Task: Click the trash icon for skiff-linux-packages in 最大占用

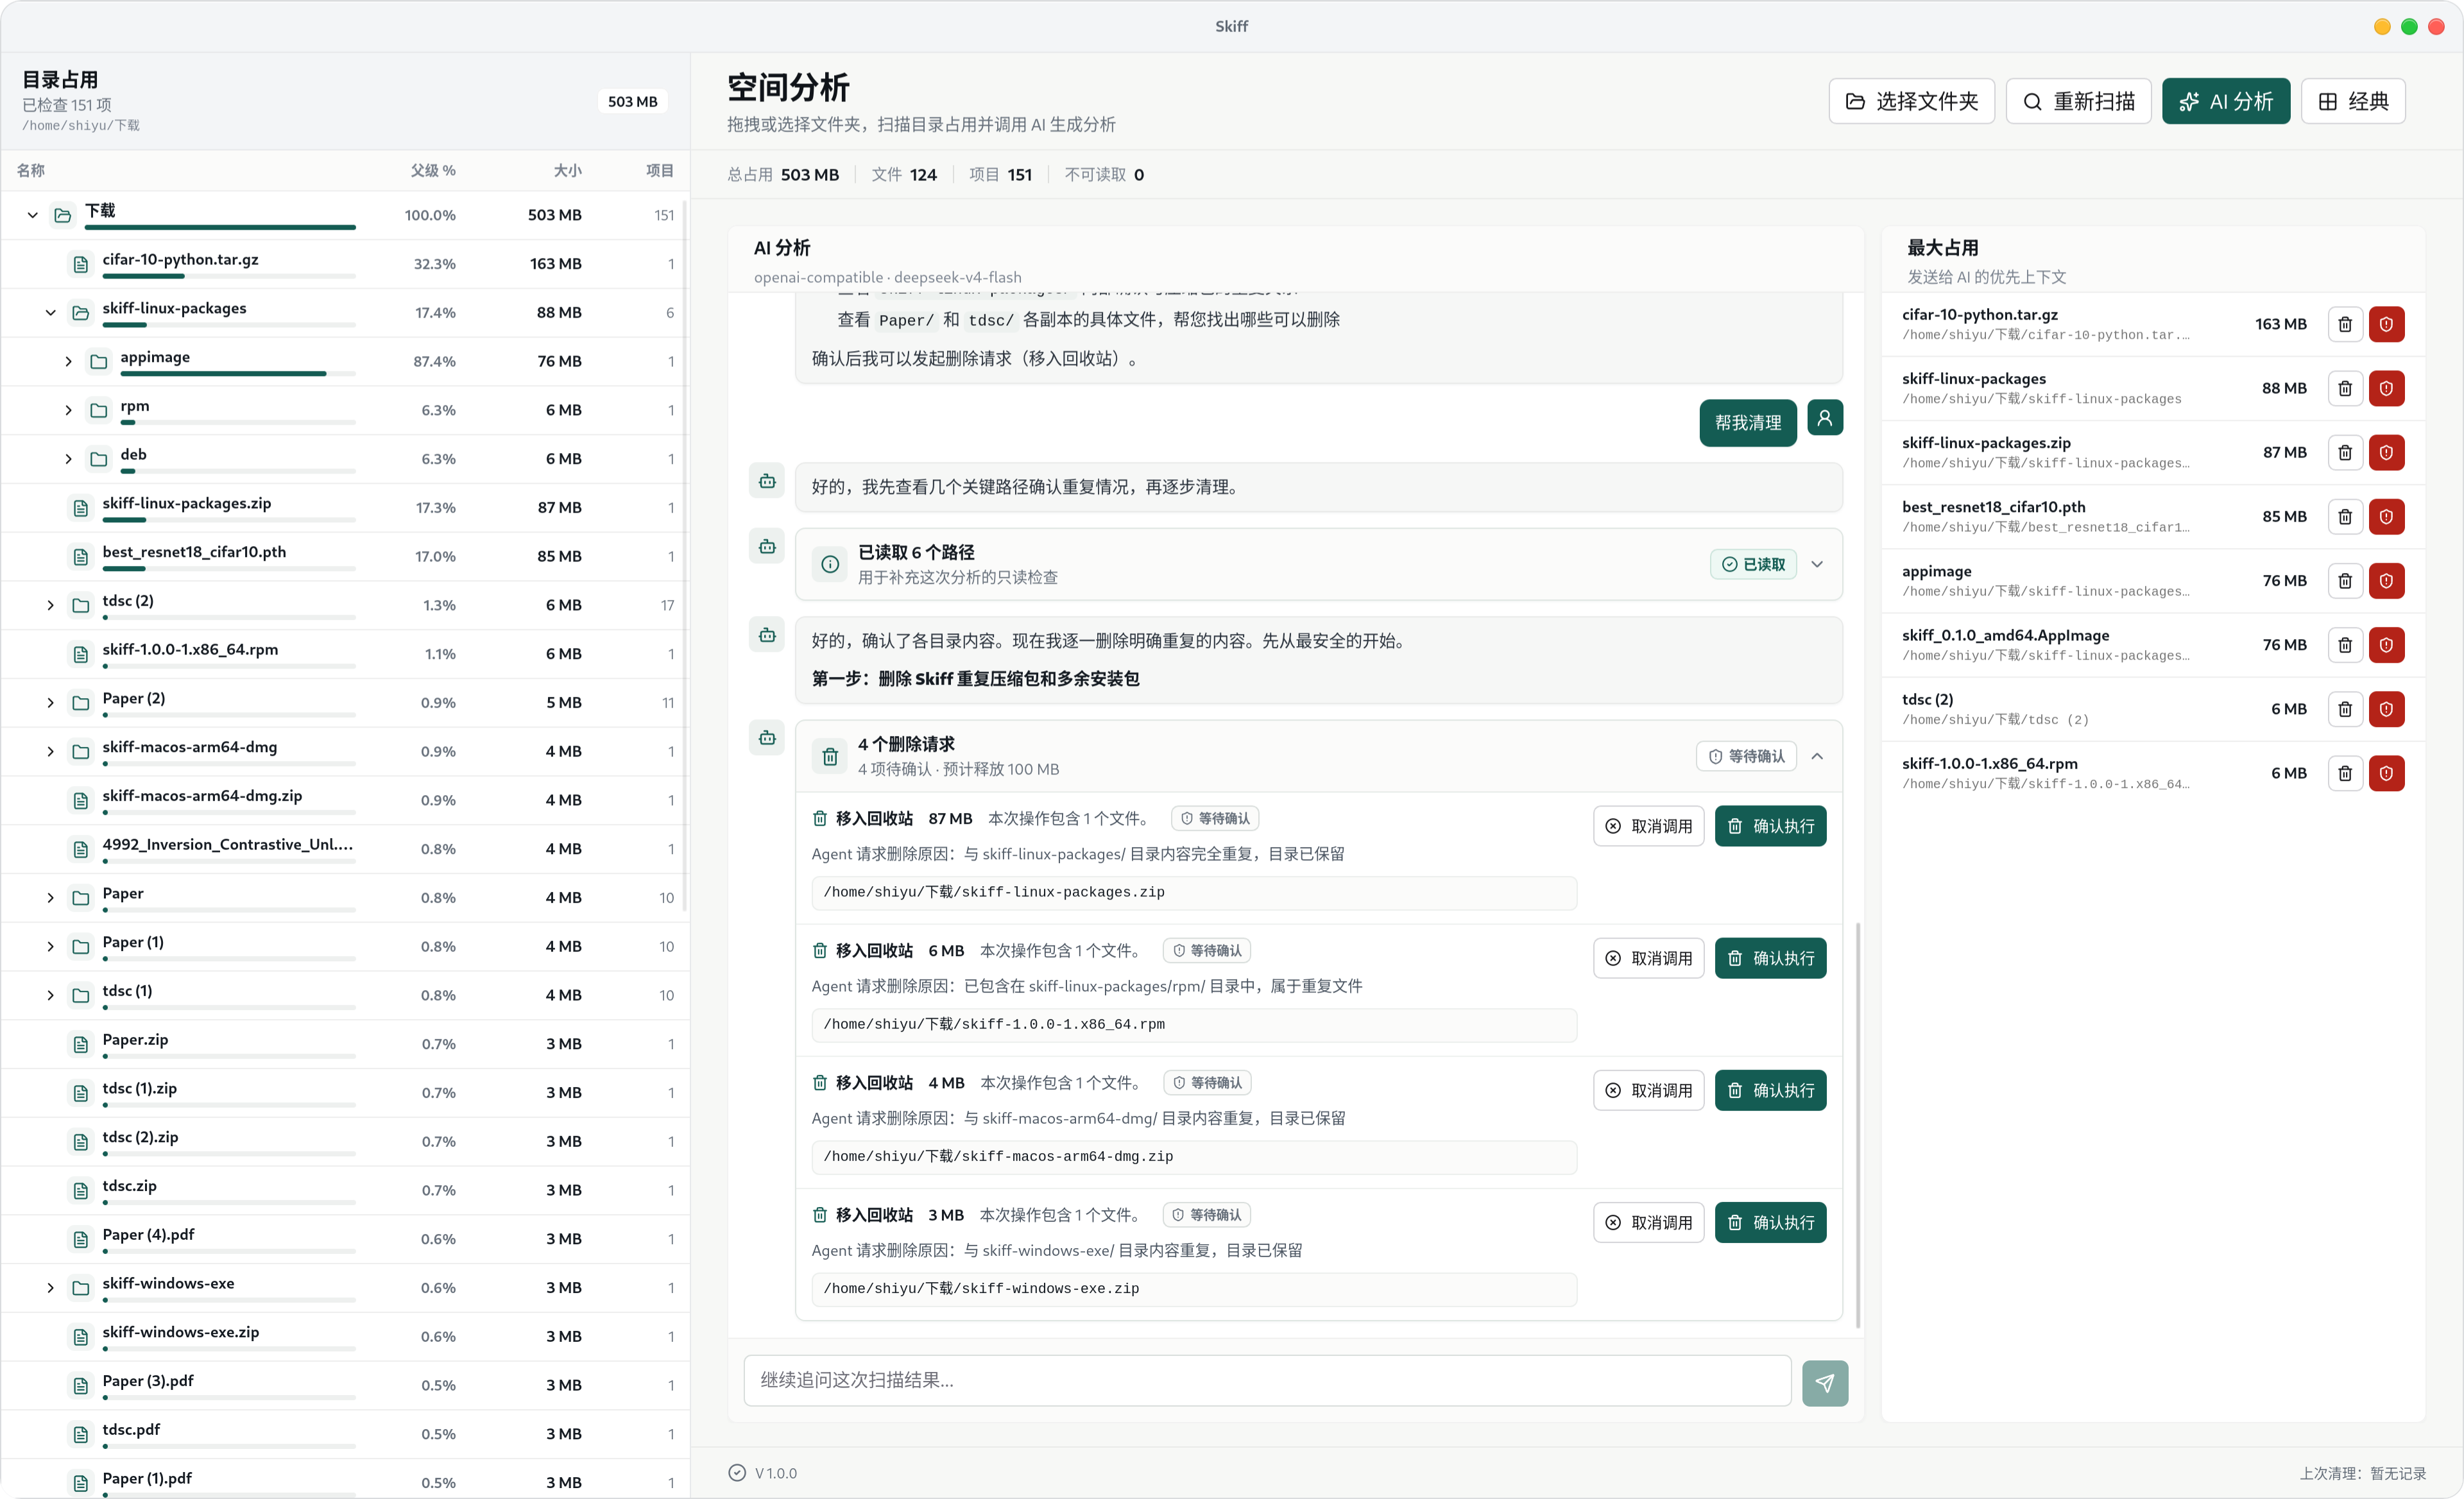Action: [2344, 388]
